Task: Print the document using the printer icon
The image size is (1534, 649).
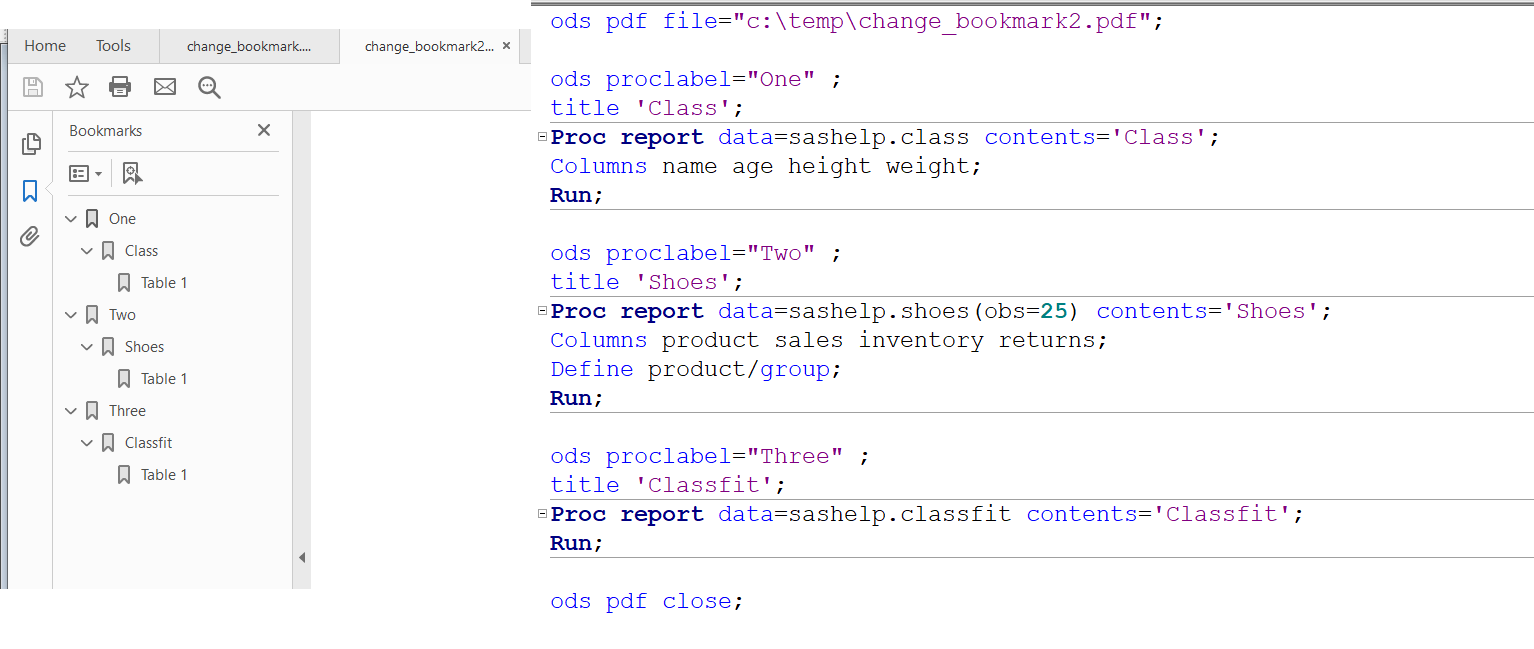Action: (120, 87)
